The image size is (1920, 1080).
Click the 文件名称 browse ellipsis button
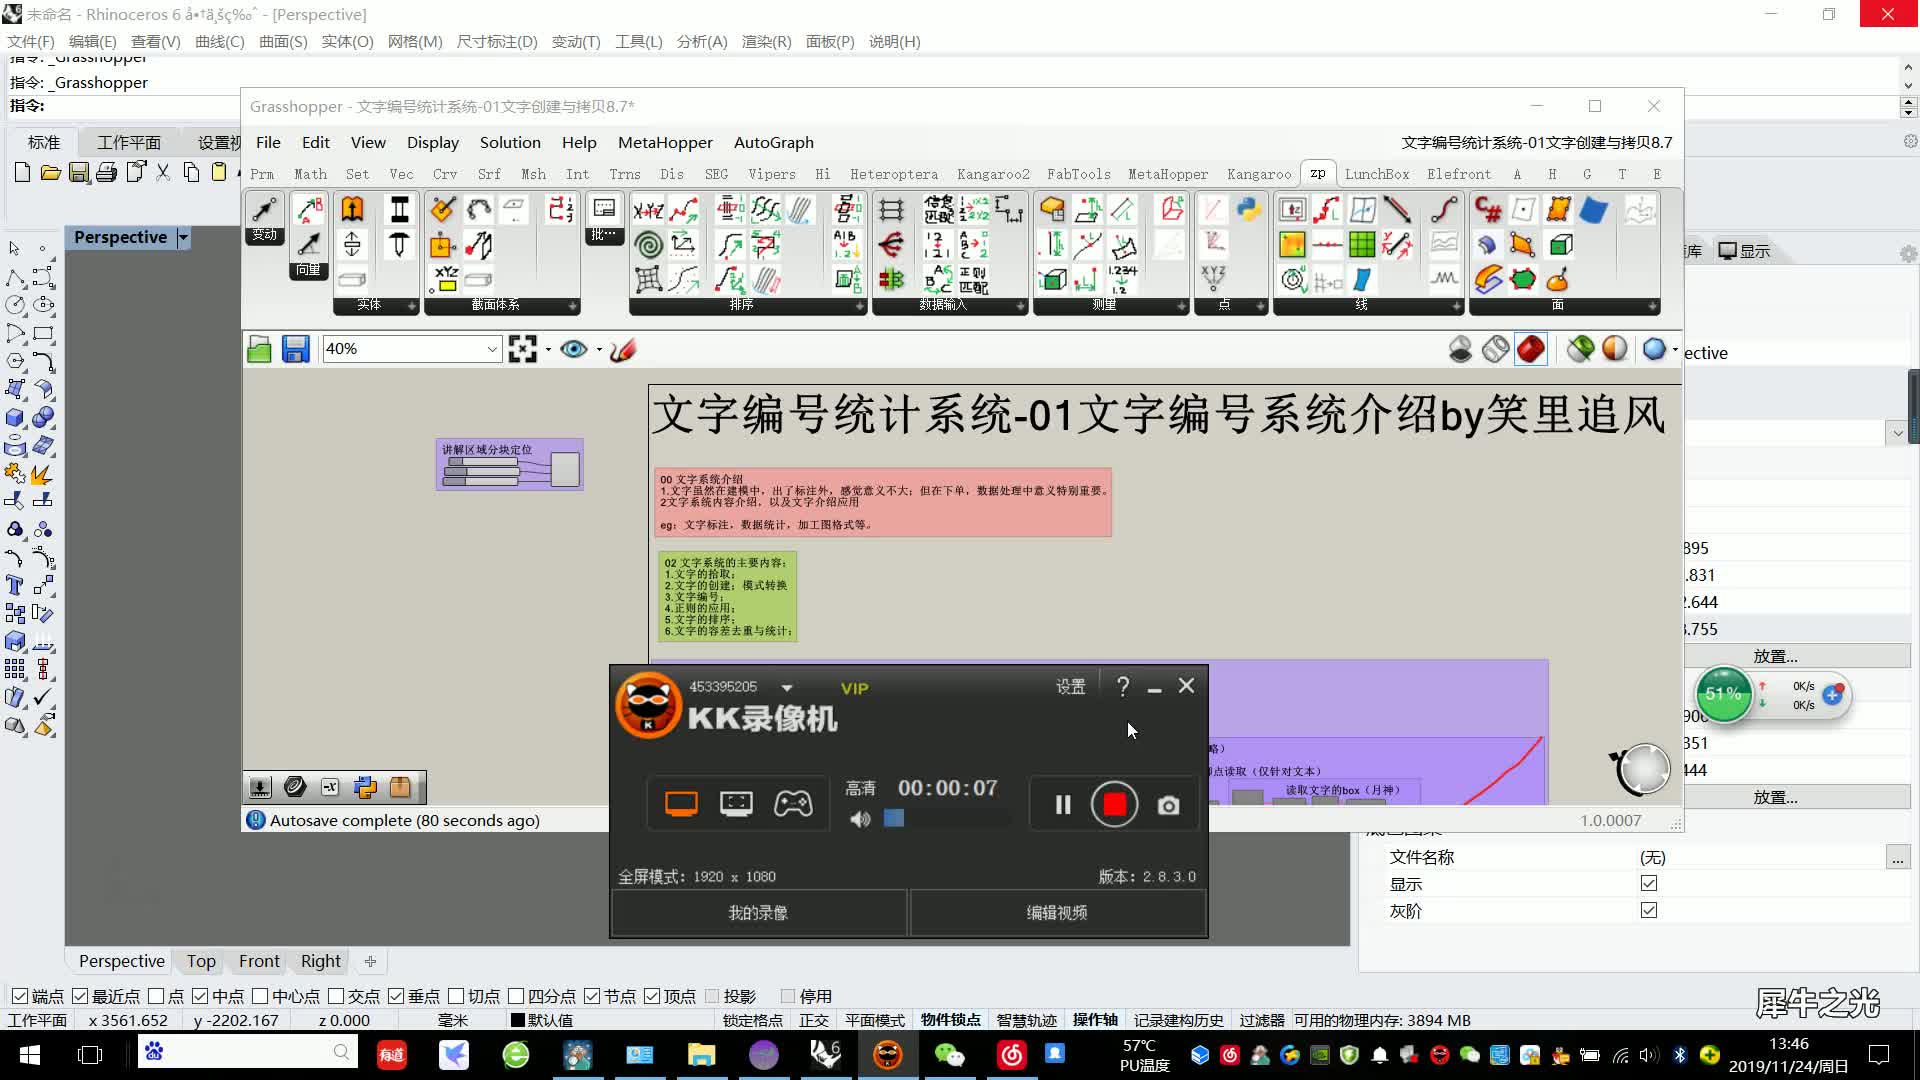tap(1897, 858)
